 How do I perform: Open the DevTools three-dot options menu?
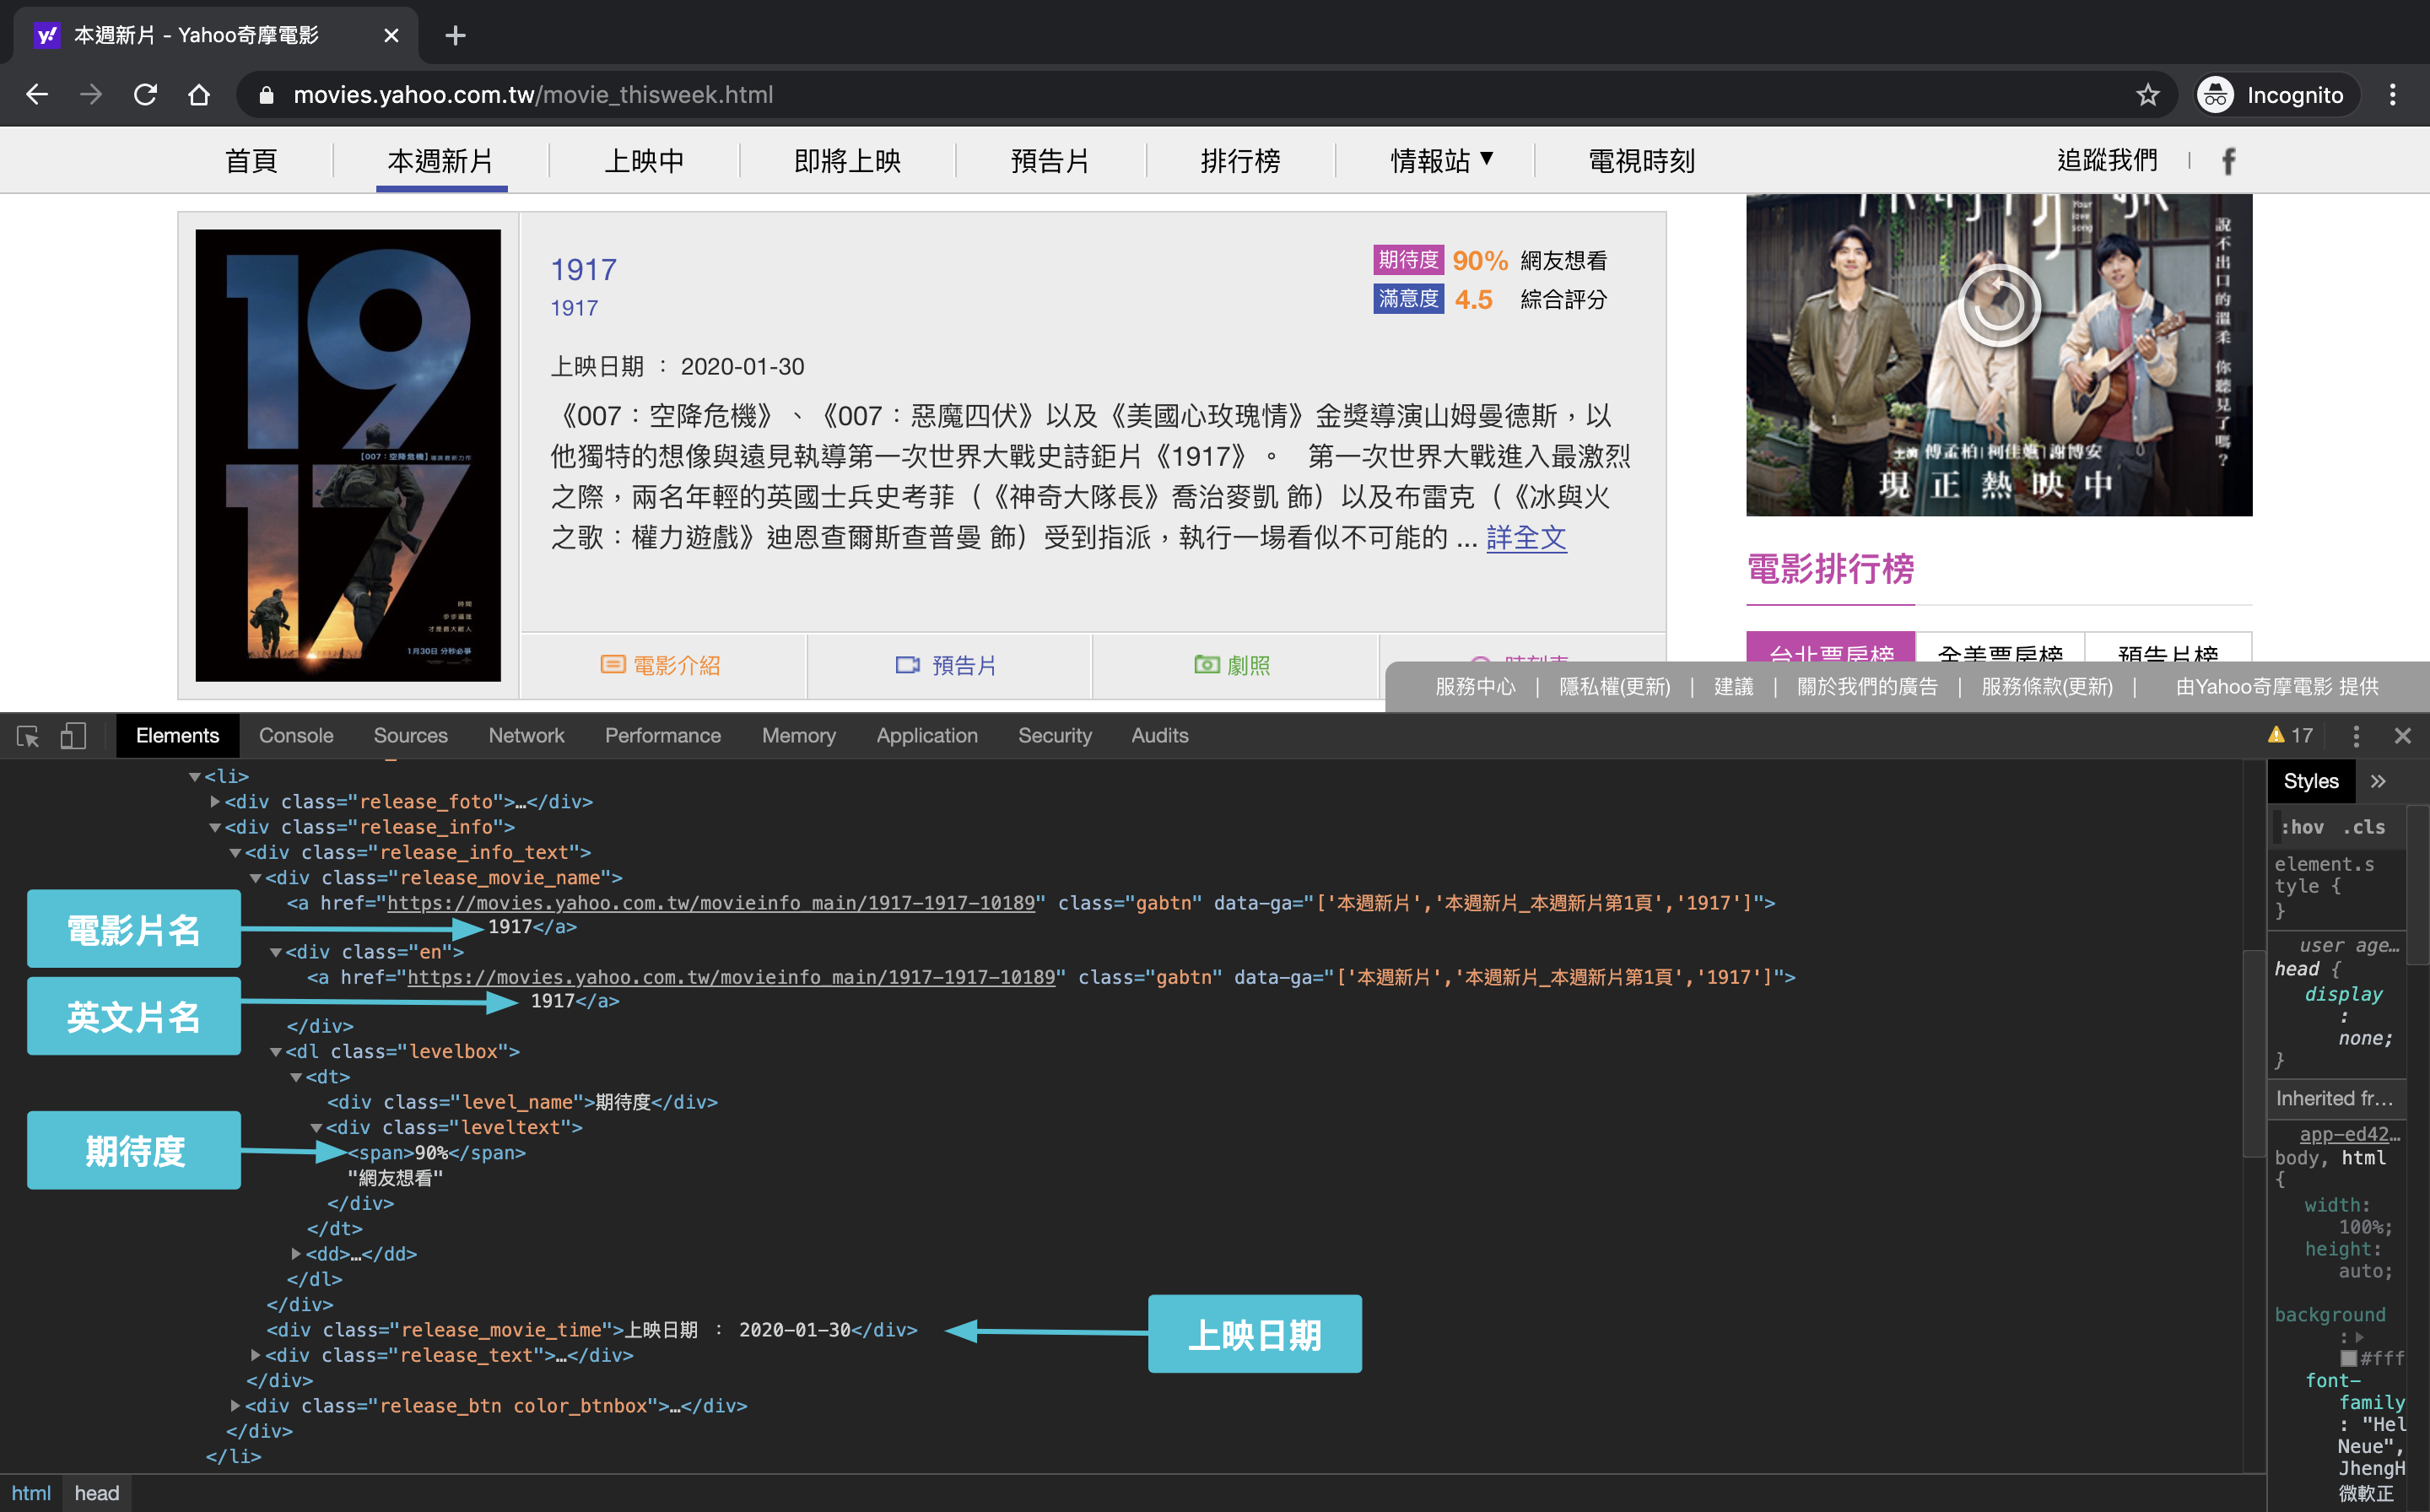point(2356,736)
